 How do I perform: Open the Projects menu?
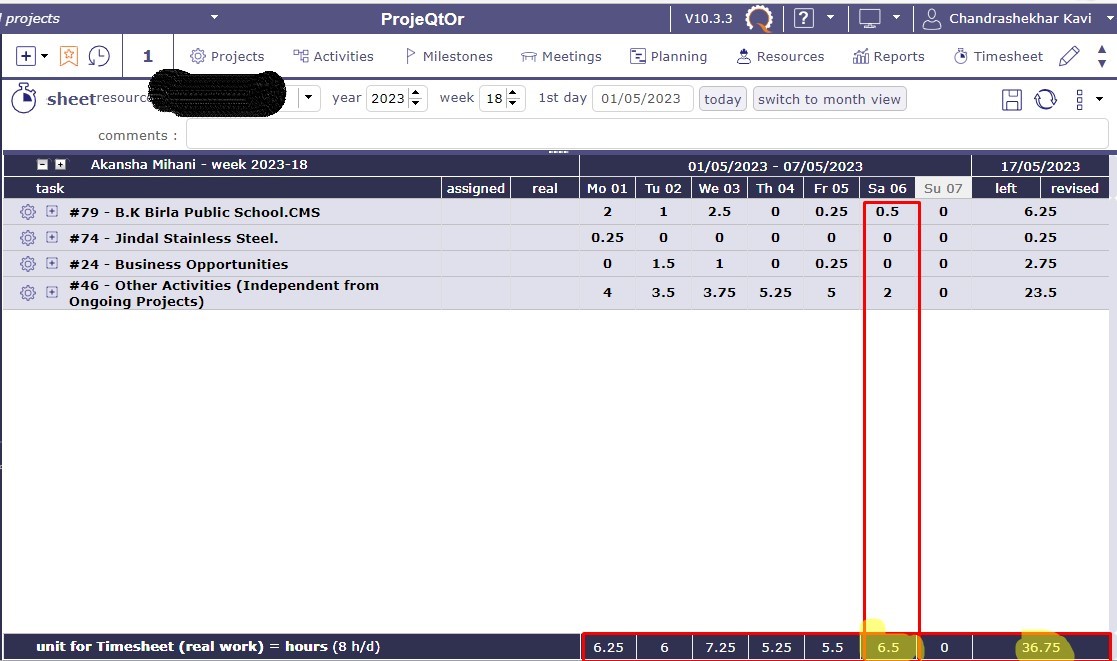227,56
